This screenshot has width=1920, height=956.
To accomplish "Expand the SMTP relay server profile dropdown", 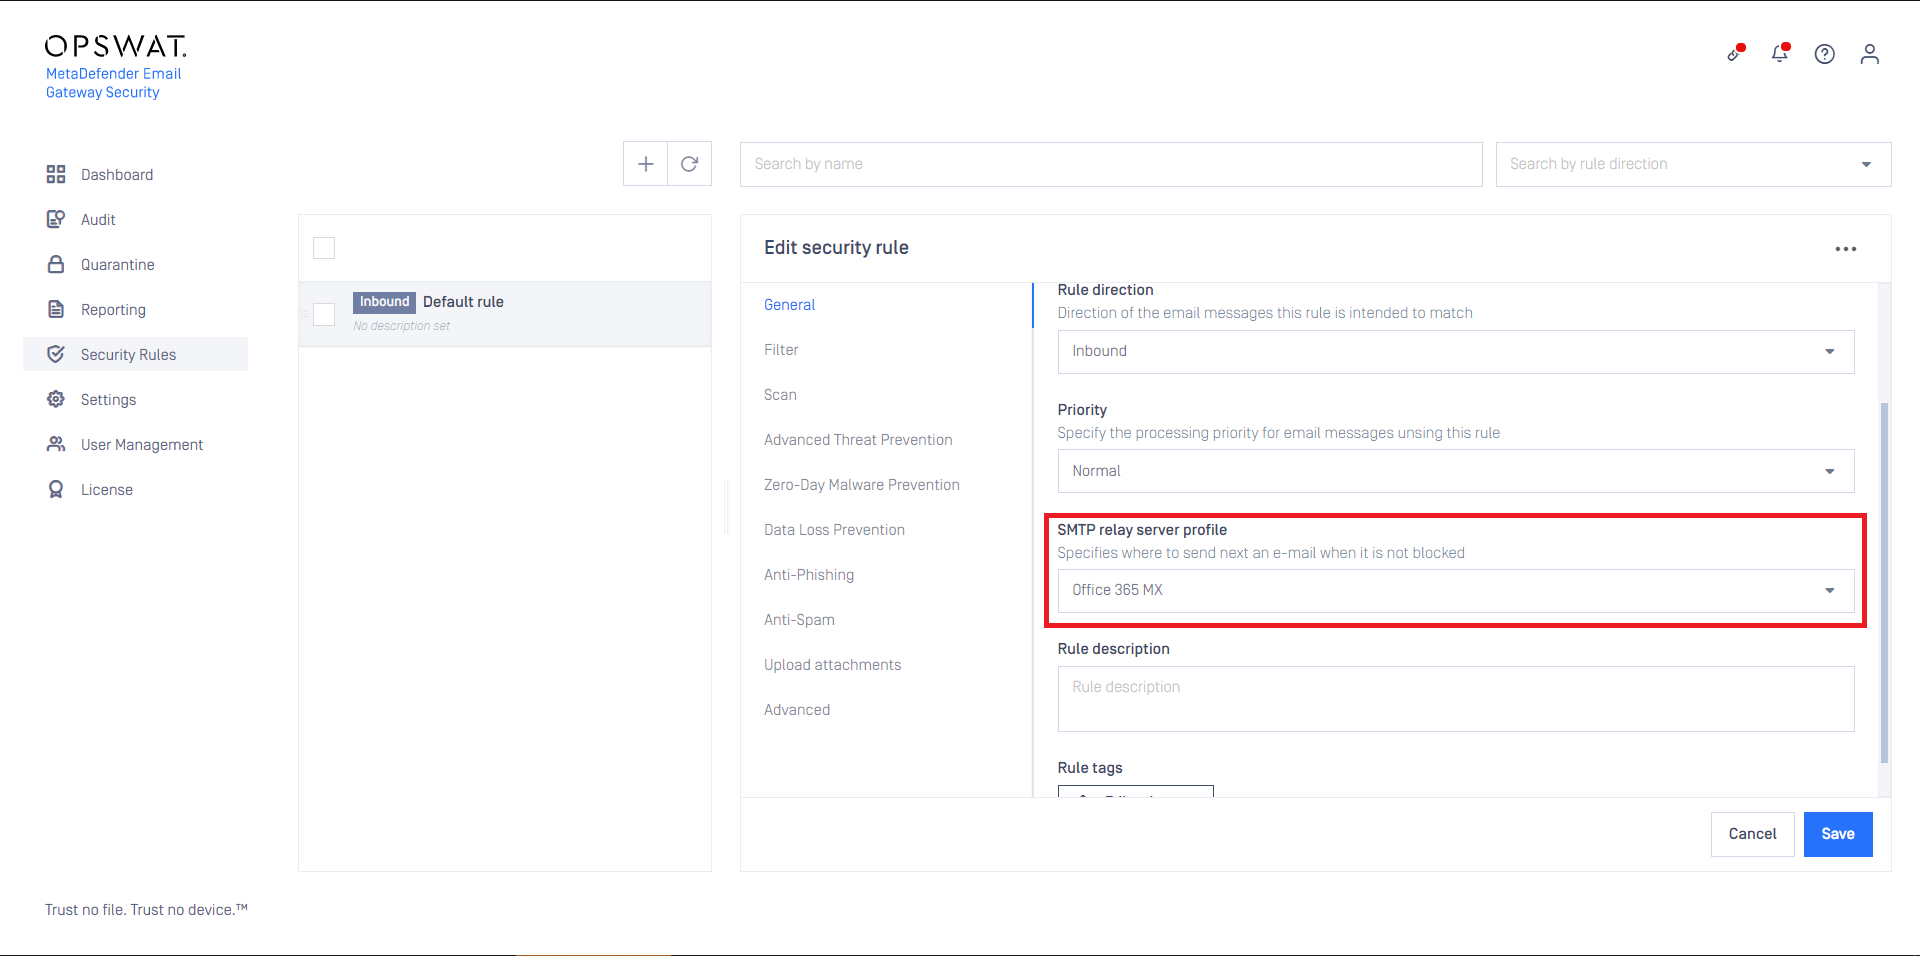I will [x=1455, y=591].
